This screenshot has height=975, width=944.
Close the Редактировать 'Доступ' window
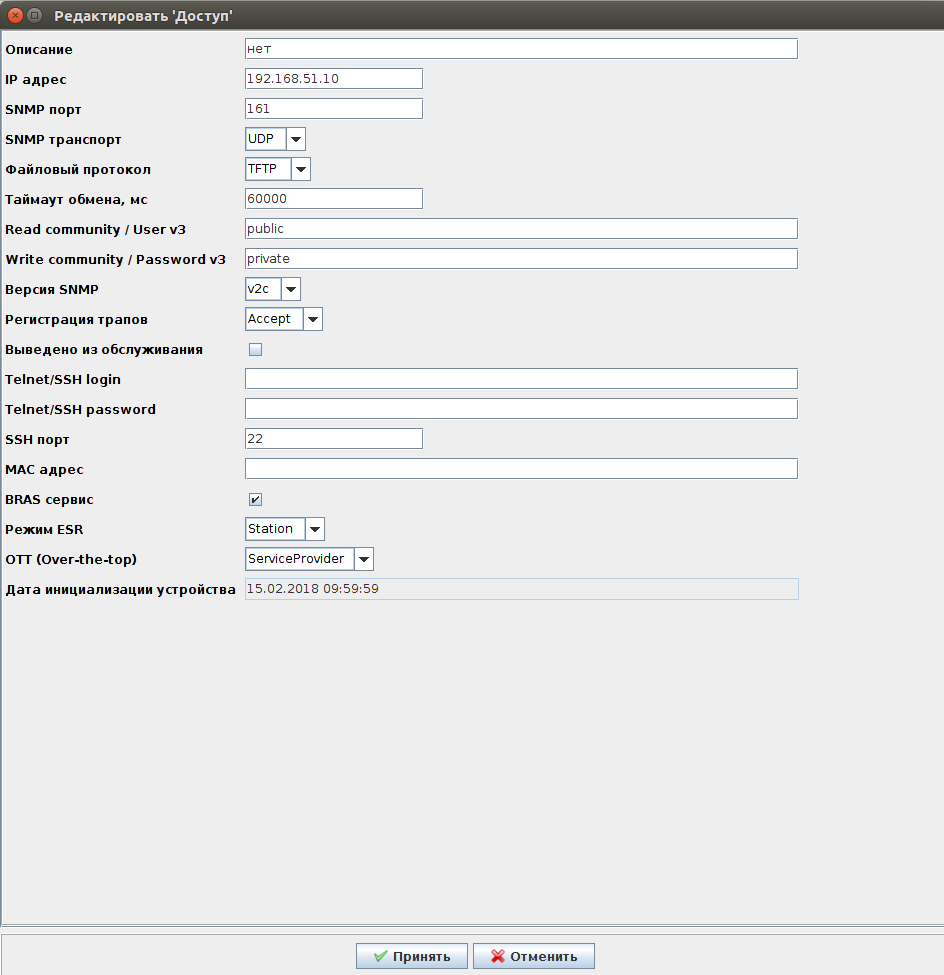(16, 16)
